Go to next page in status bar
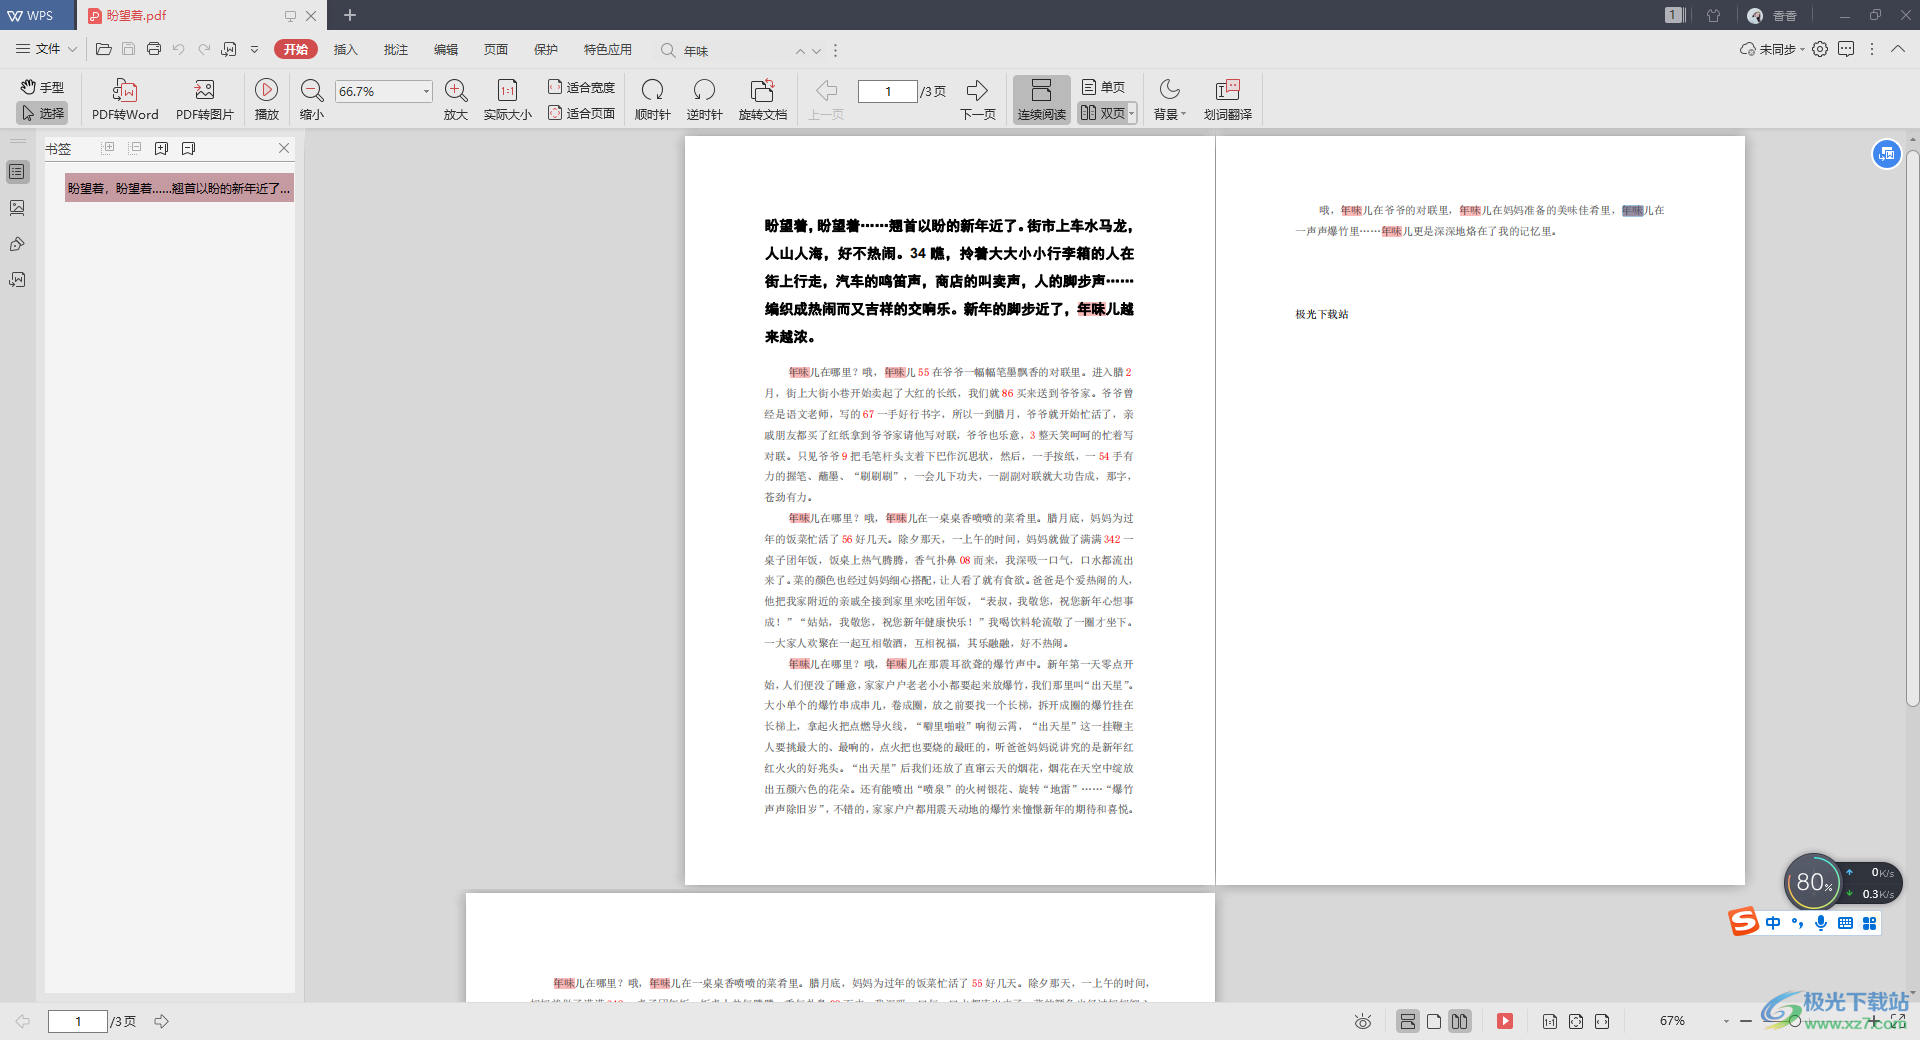 (x=161, y=1021)
